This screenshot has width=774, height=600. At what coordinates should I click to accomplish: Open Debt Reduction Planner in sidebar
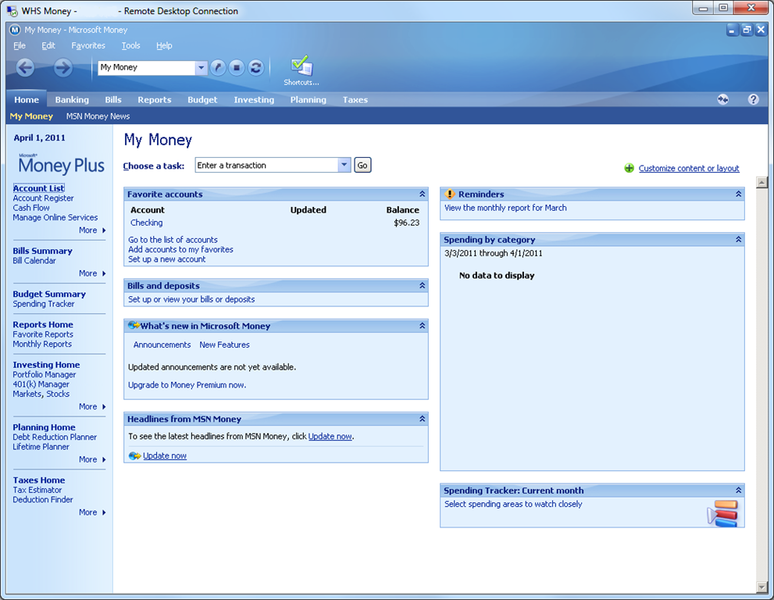coord(55,437)
